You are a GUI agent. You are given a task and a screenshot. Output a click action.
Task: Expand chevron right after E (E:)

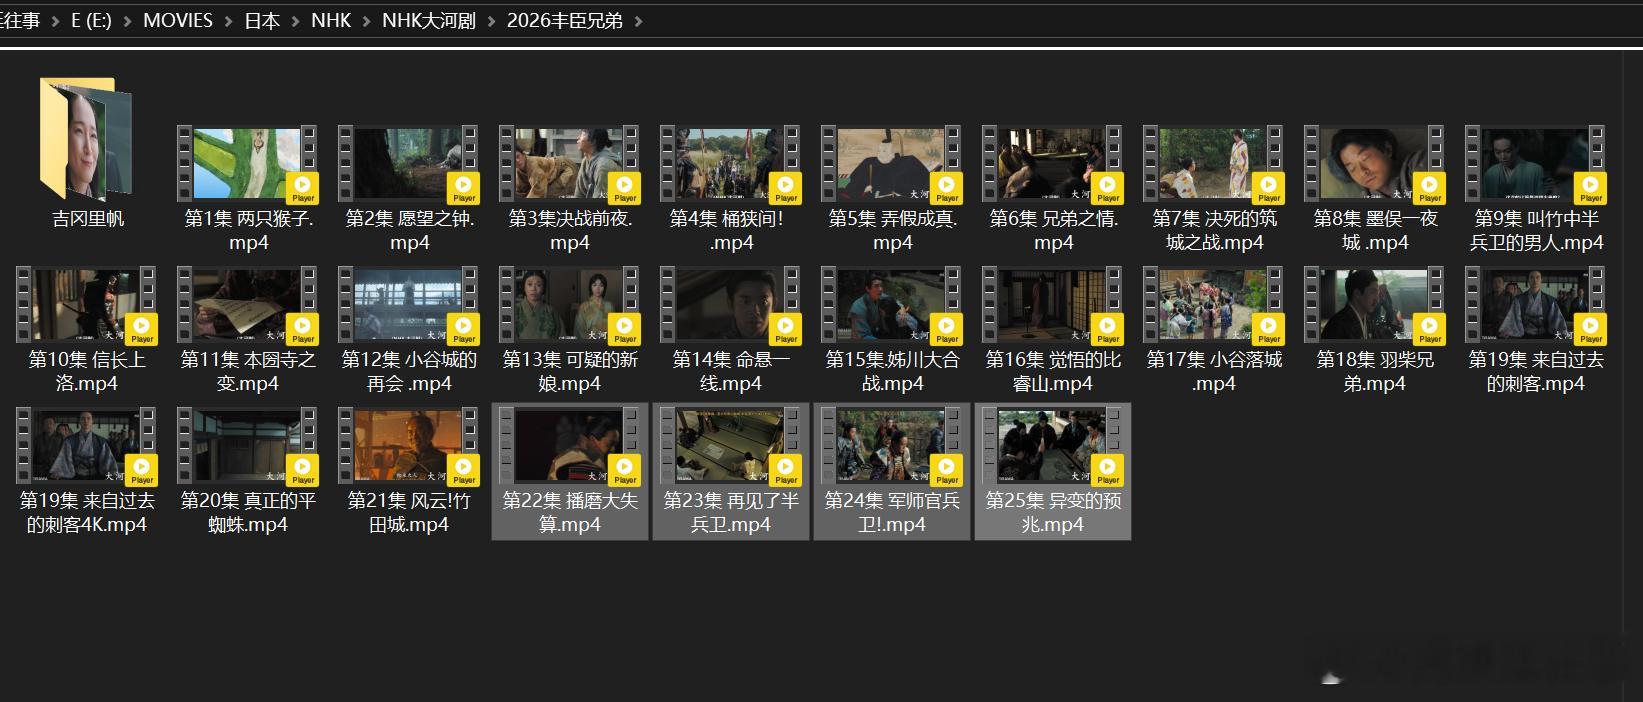coord(128,20)
